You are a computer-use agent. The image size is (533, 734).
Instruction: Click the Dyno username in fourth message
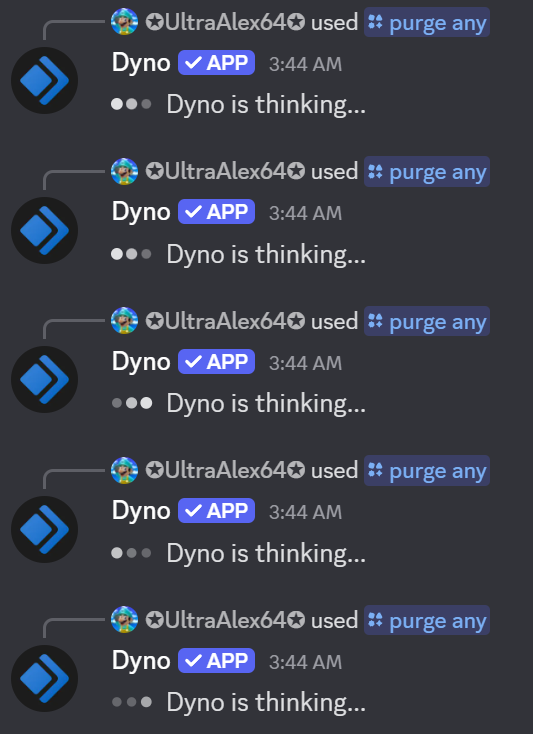[x=141, y=511]
